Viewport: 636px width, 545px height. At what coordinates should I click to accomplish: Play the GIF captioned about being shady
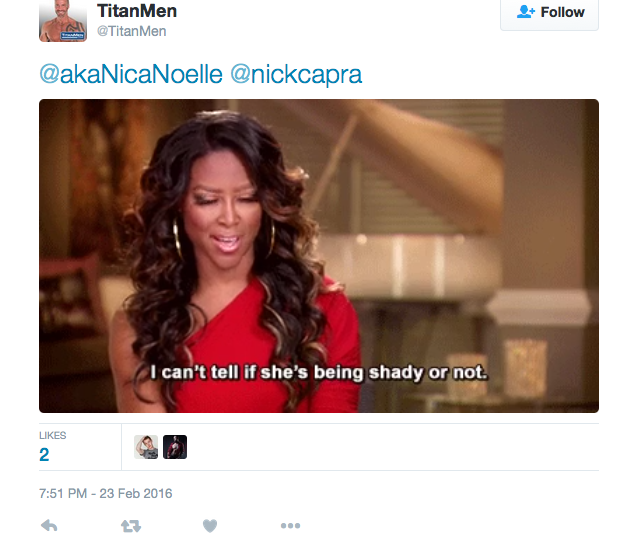(x=319, y=256)
